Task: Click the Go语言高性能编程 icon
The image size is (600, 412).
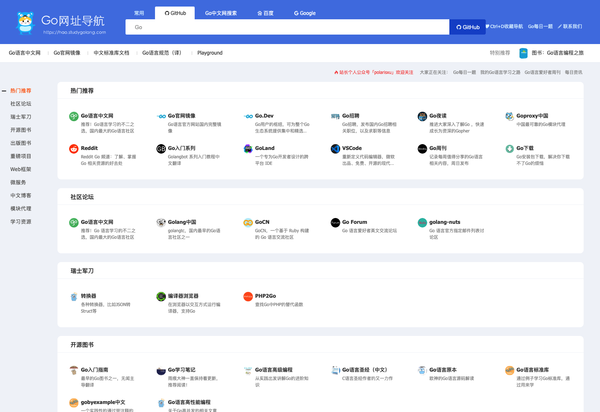Action: 161,402
